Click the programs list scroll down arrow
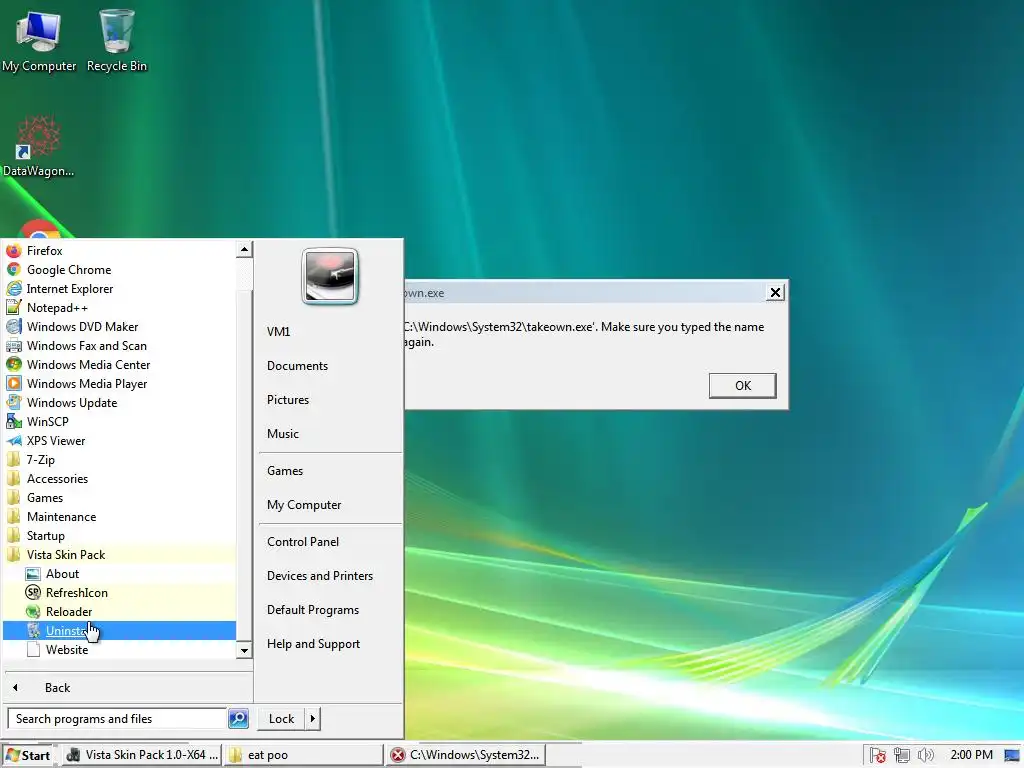 (244, 650)
